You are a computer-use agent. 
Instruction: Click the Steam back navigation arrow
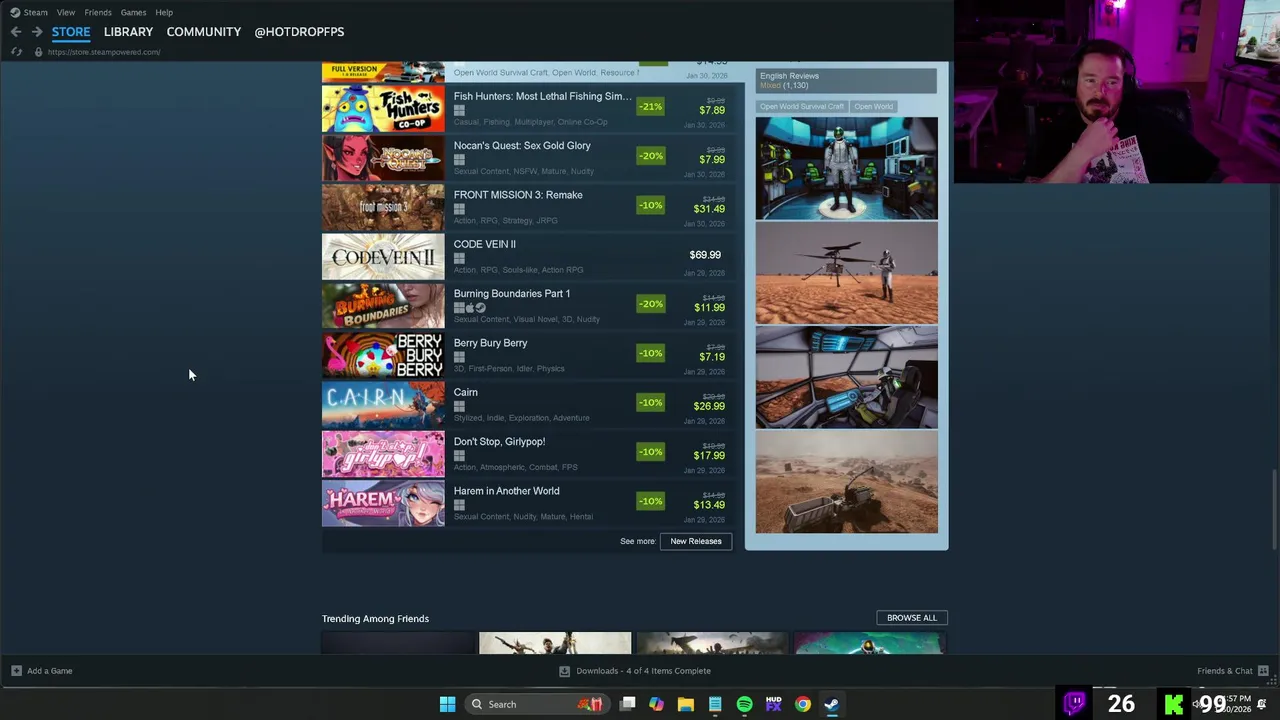point(16,32)
